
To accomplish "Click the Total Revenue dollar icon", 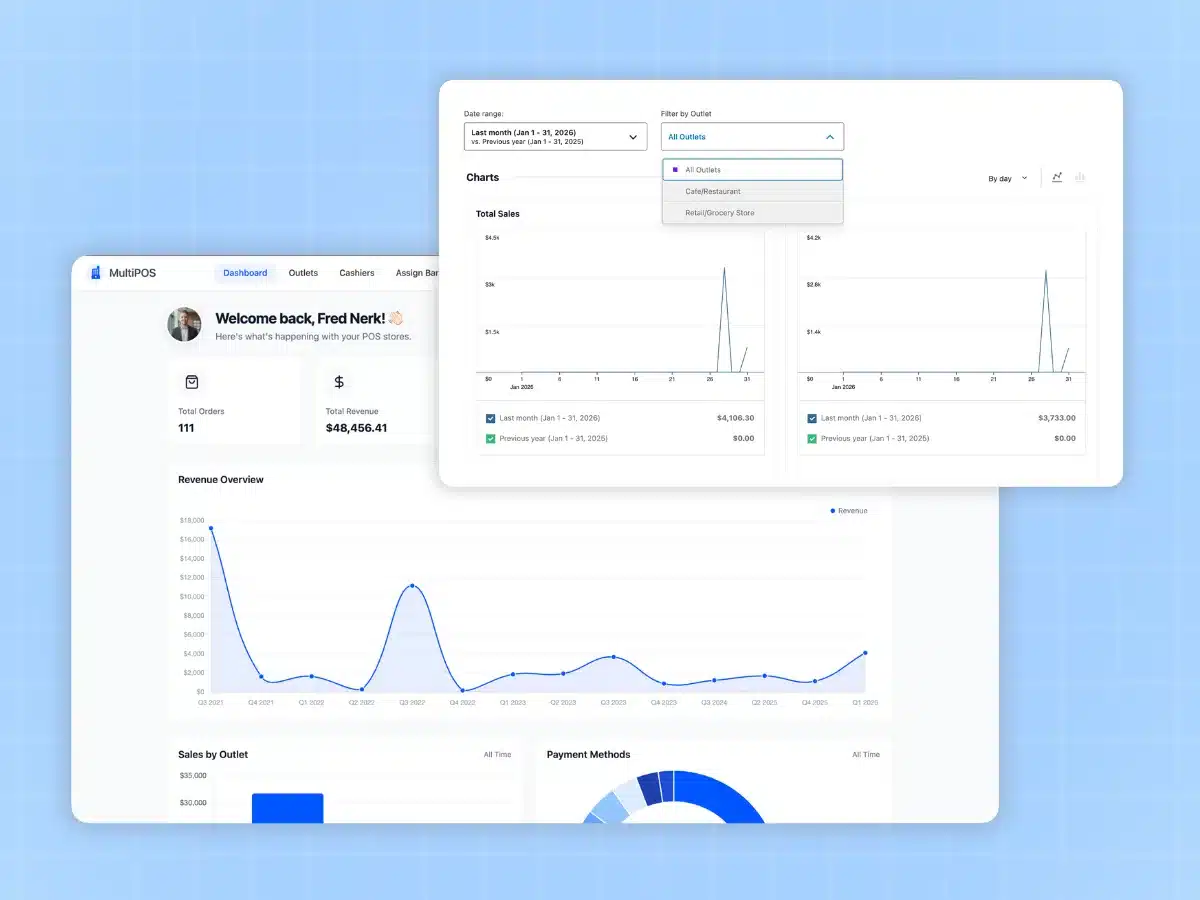I will 338,382.
